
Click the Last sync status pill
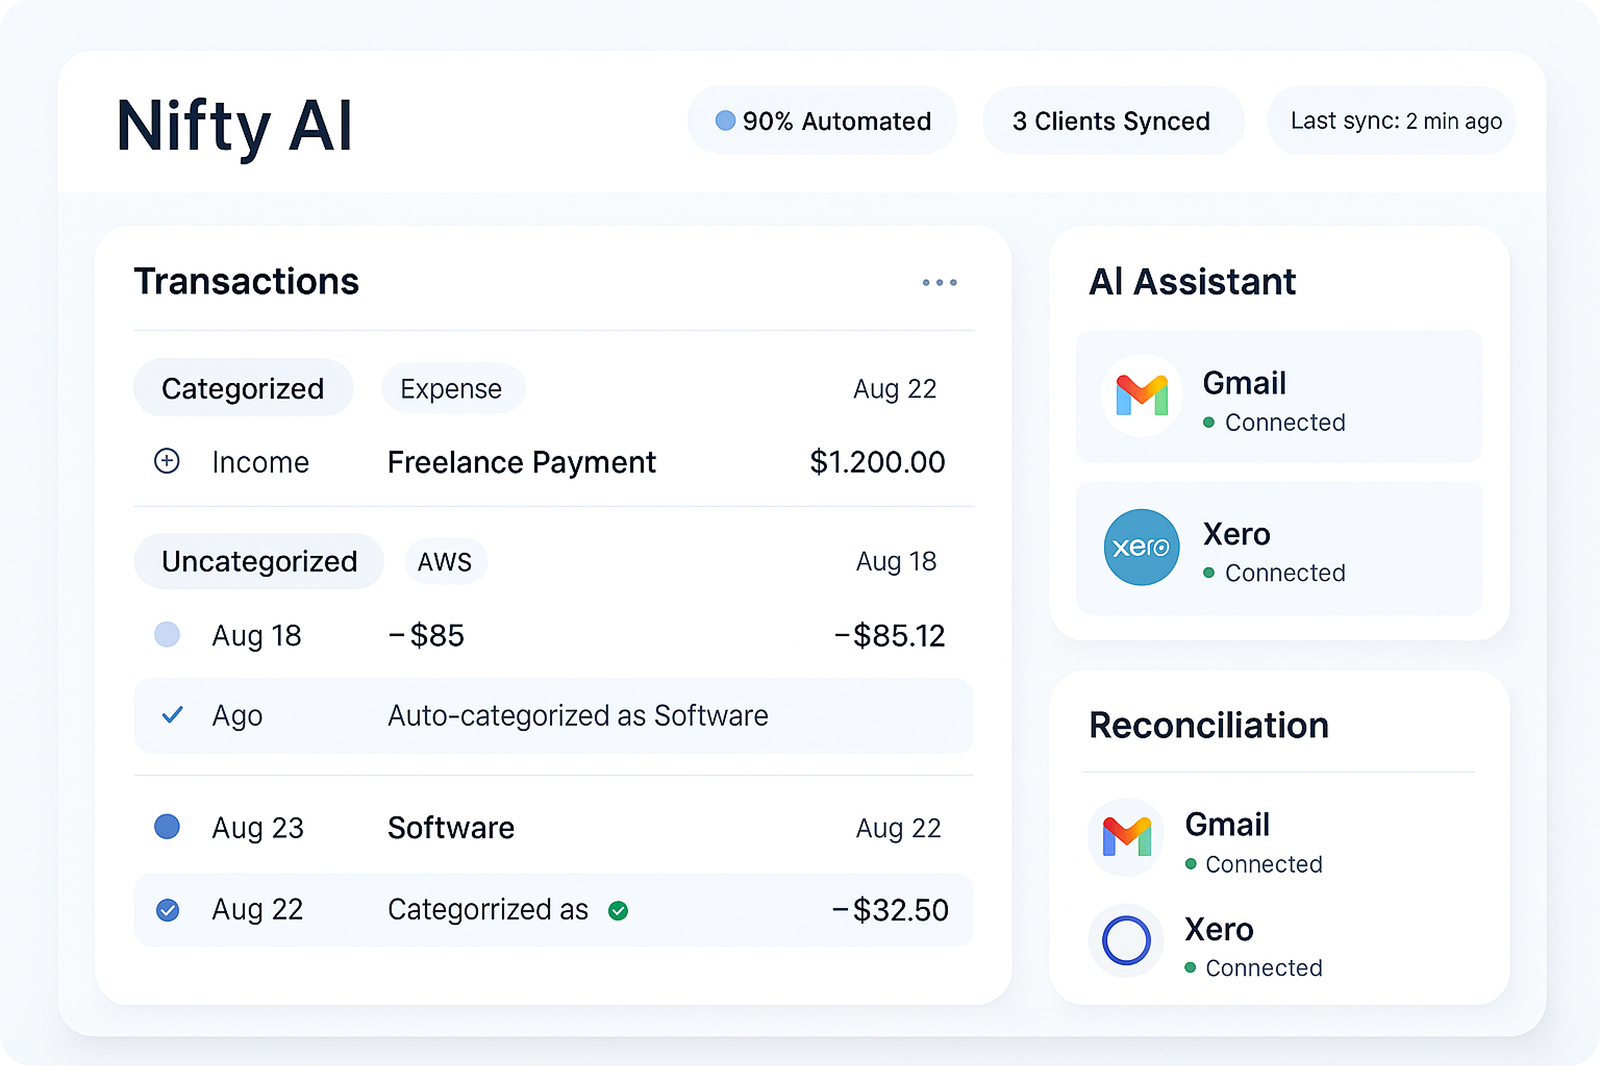pyautogui.click(x=1395, y=121)
